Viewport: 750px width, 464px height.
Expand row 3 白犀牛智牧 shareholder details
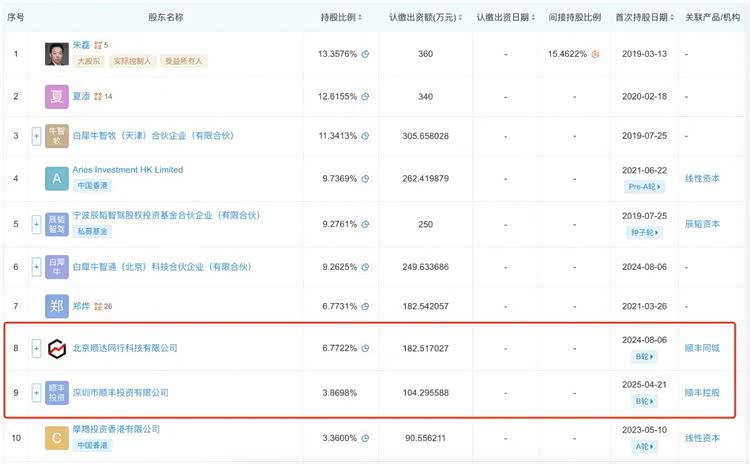[37, 135]
